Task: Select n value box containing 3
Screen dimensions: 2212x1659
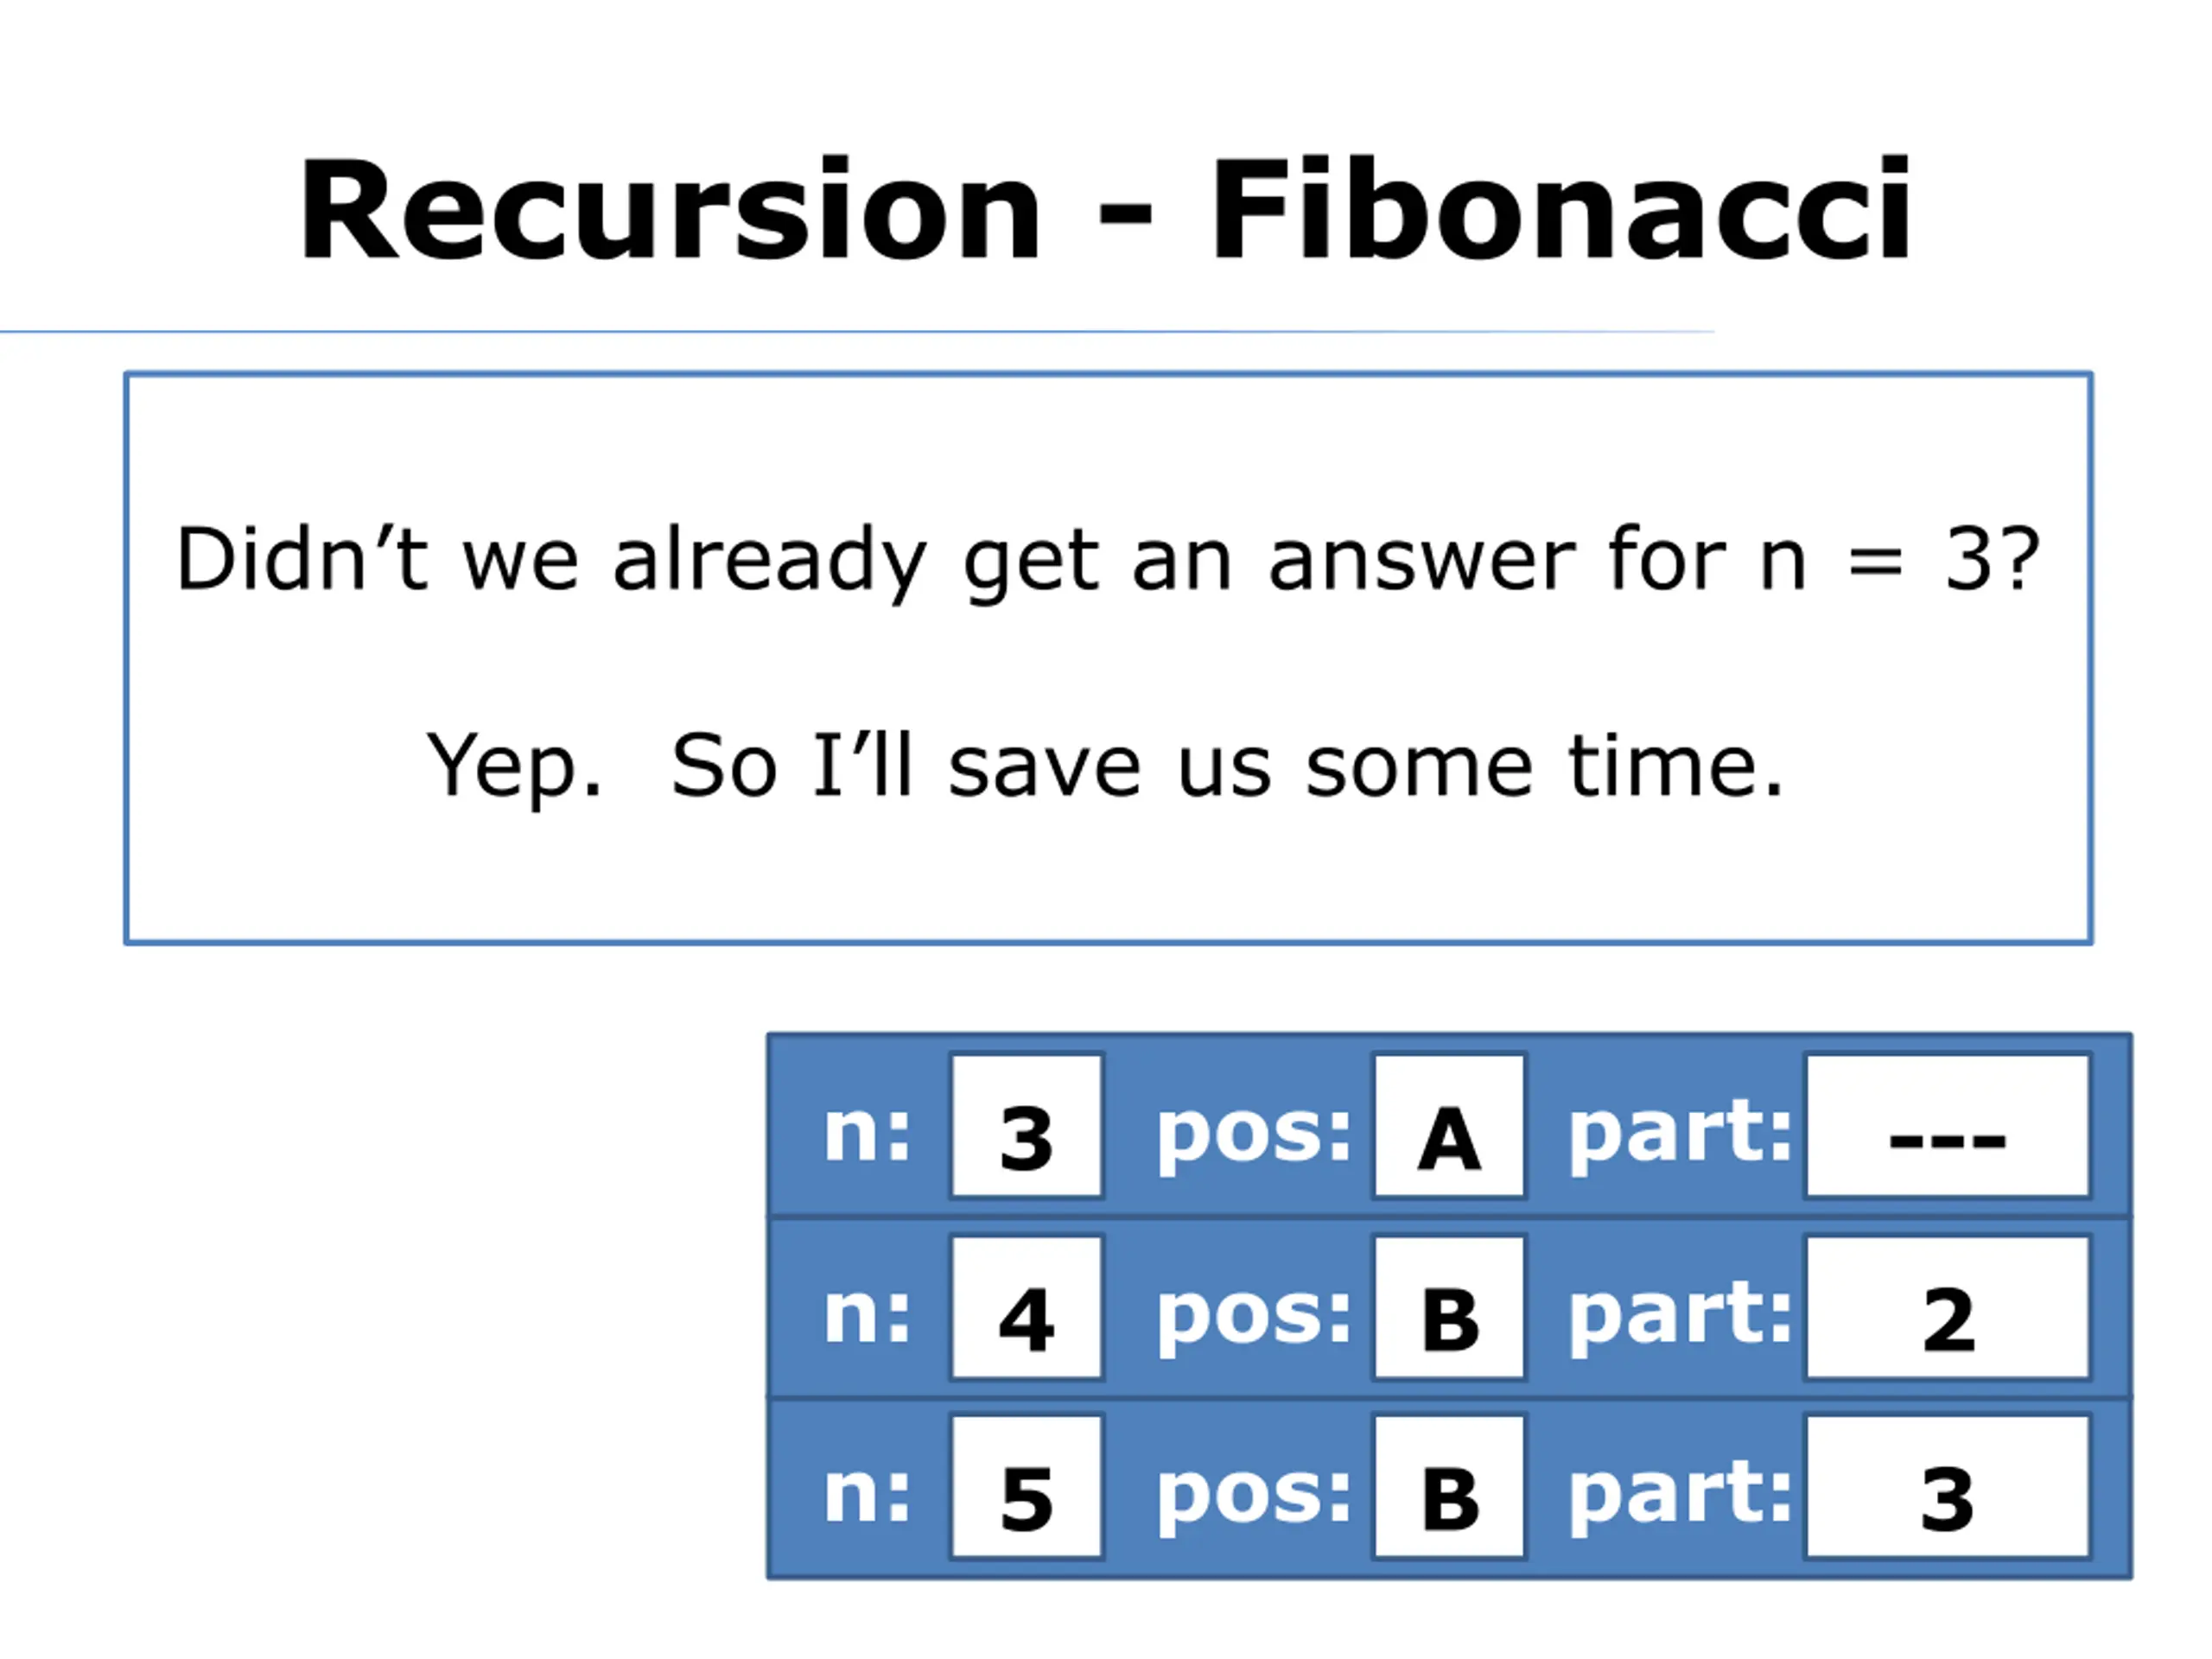Action: (1027, 1125)
